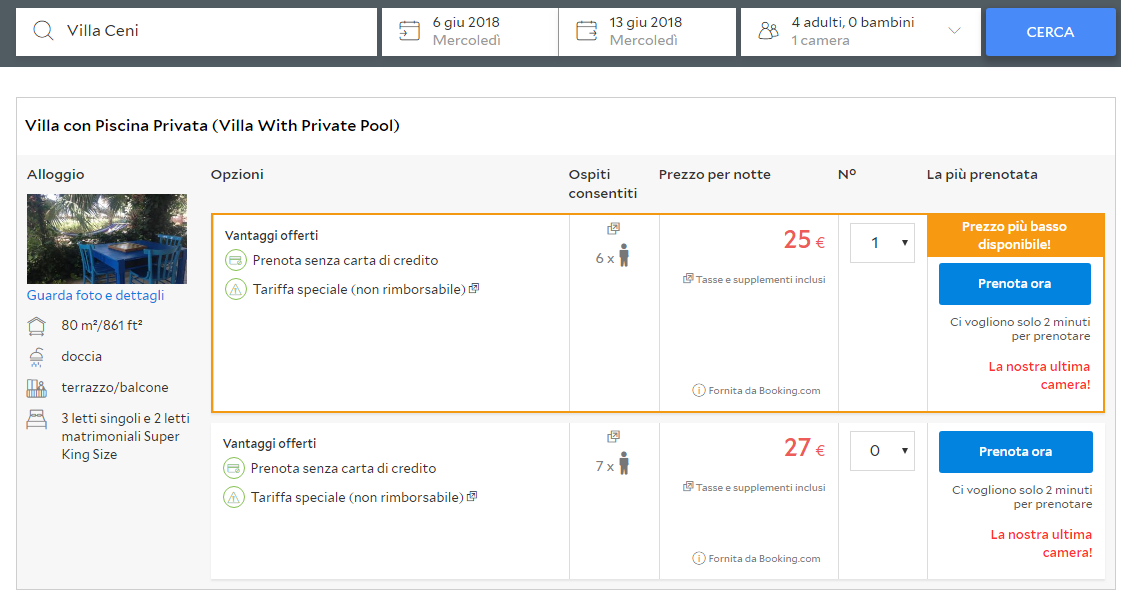Click 'Prenota ora' for the 25 € offer
This screenshot has width=1121, height=594.
click(1014, 284)
